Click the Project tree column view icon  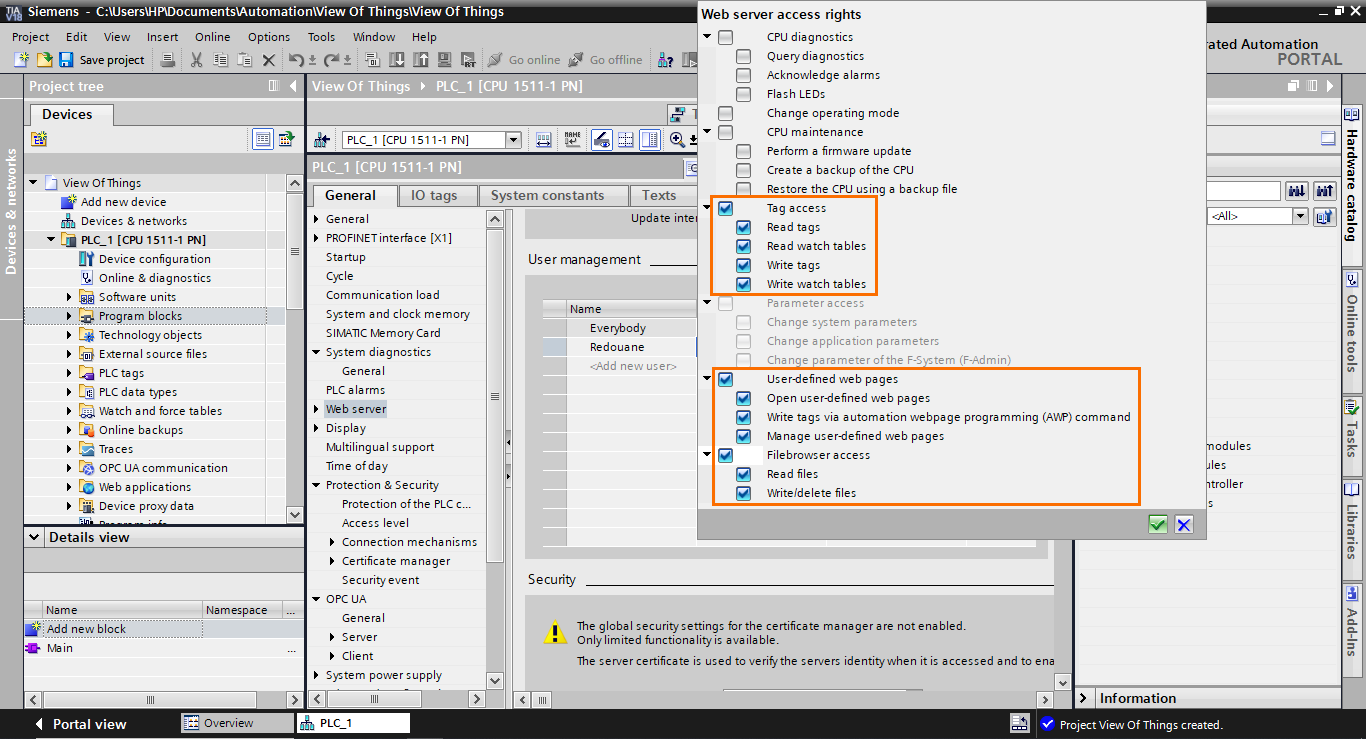tap(274, 86)
